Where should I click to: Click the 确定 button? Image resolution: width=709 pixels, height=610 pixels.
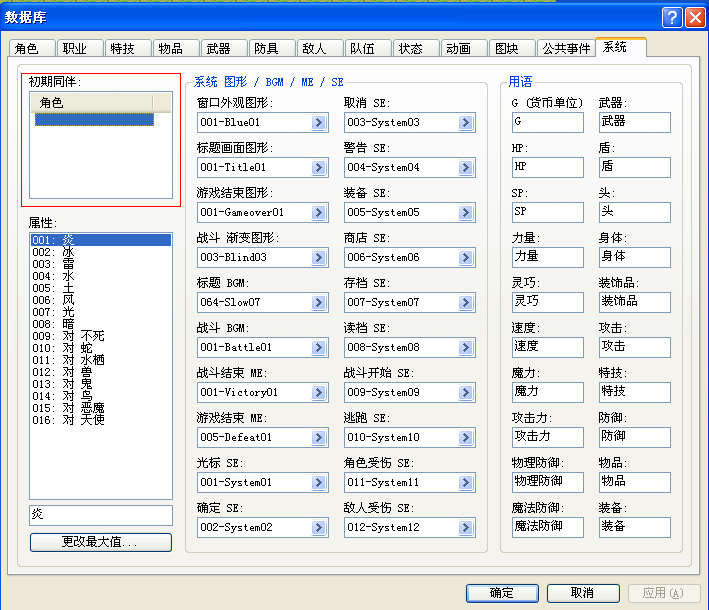[x=502, y=593]
